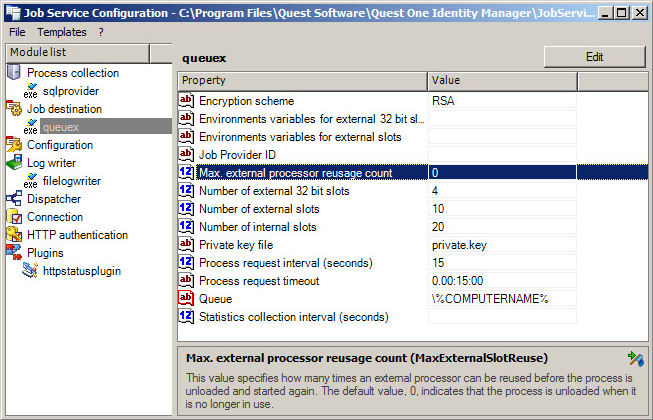This screenshot has height=420, width=653.
Task: Click the 0.00:15:00 timeout value
Action: click(x=502, y=281)
